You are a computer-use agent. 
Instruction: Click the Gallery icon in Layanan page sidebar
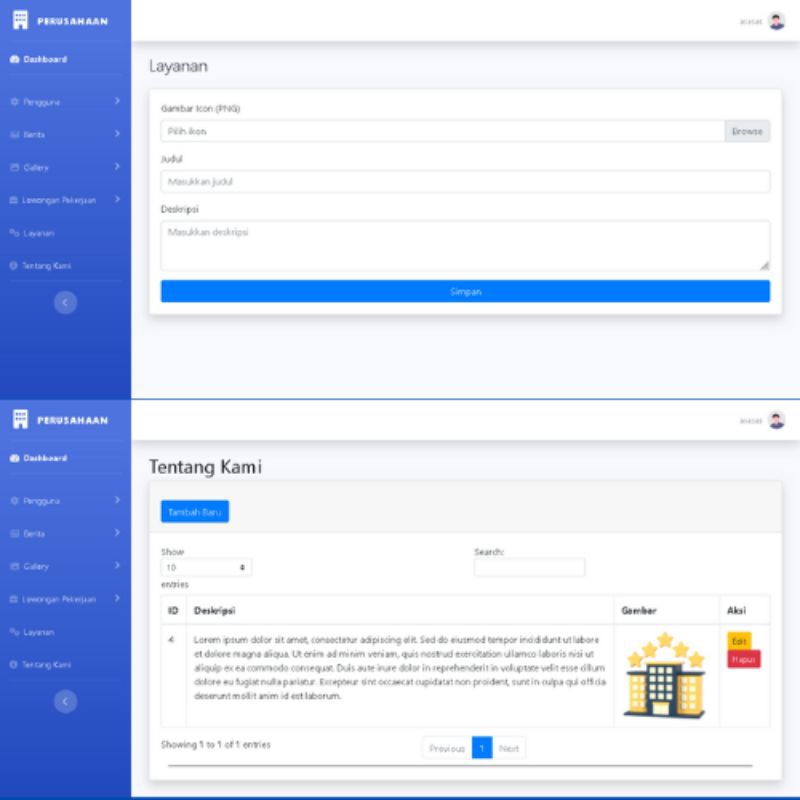(x=14, y=167)
